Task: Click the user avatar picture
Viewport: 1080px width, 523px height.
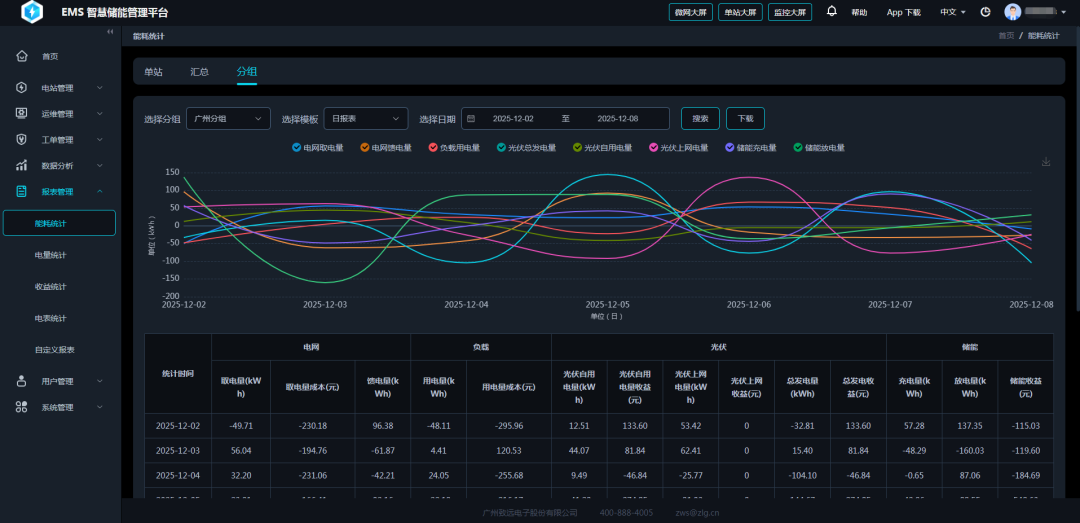Action: tap(1013, 12)
